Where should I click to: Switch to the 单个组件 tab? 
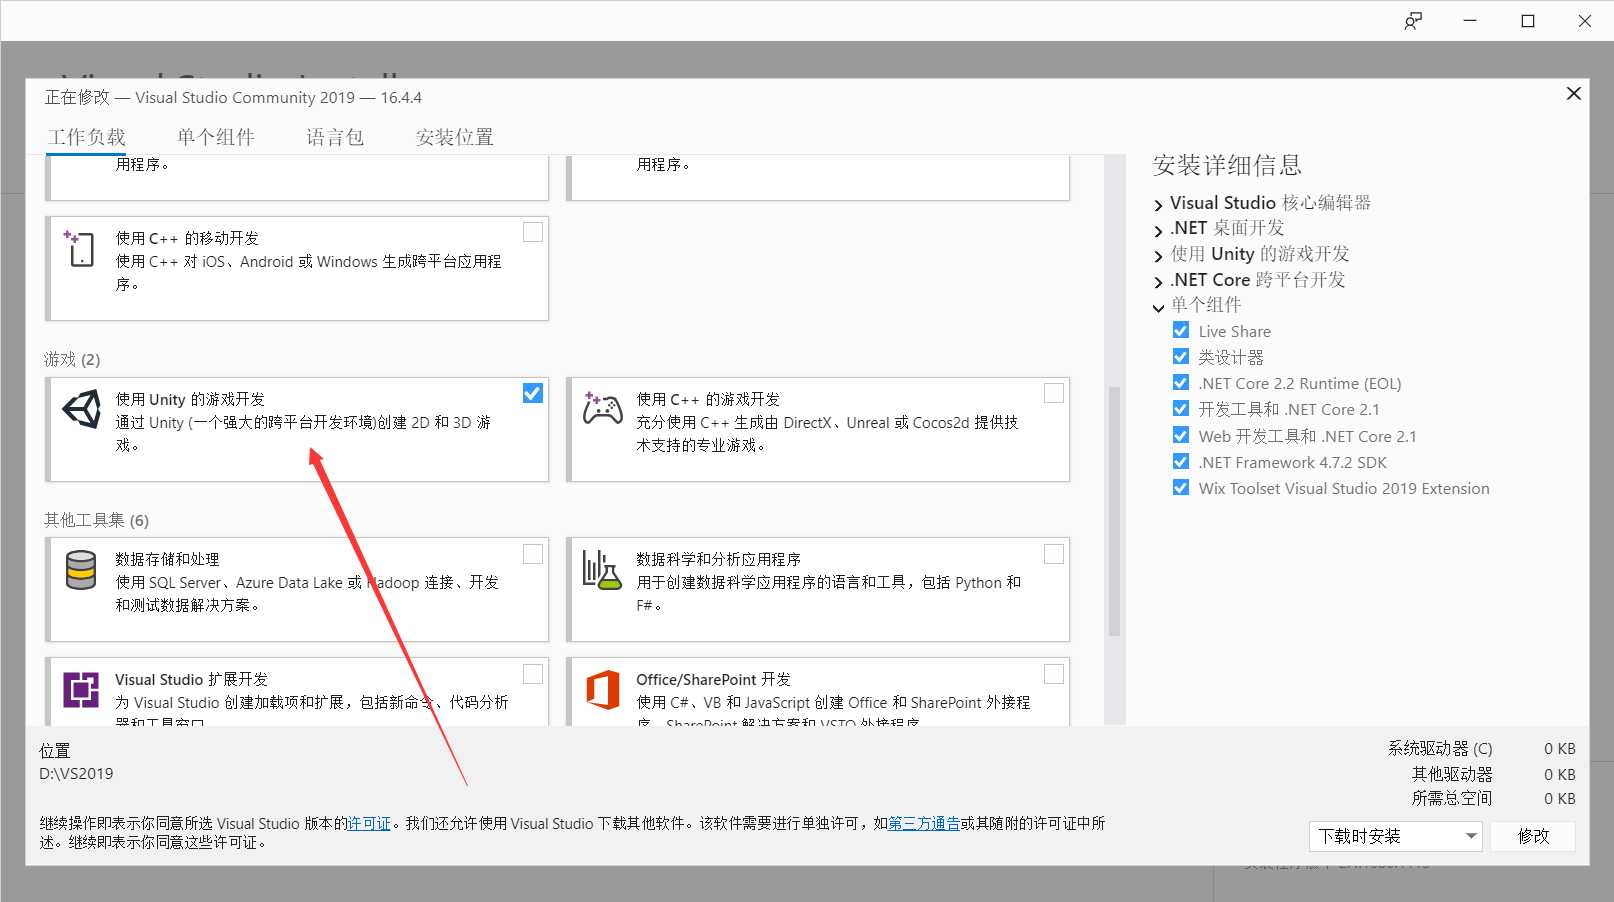216,137
